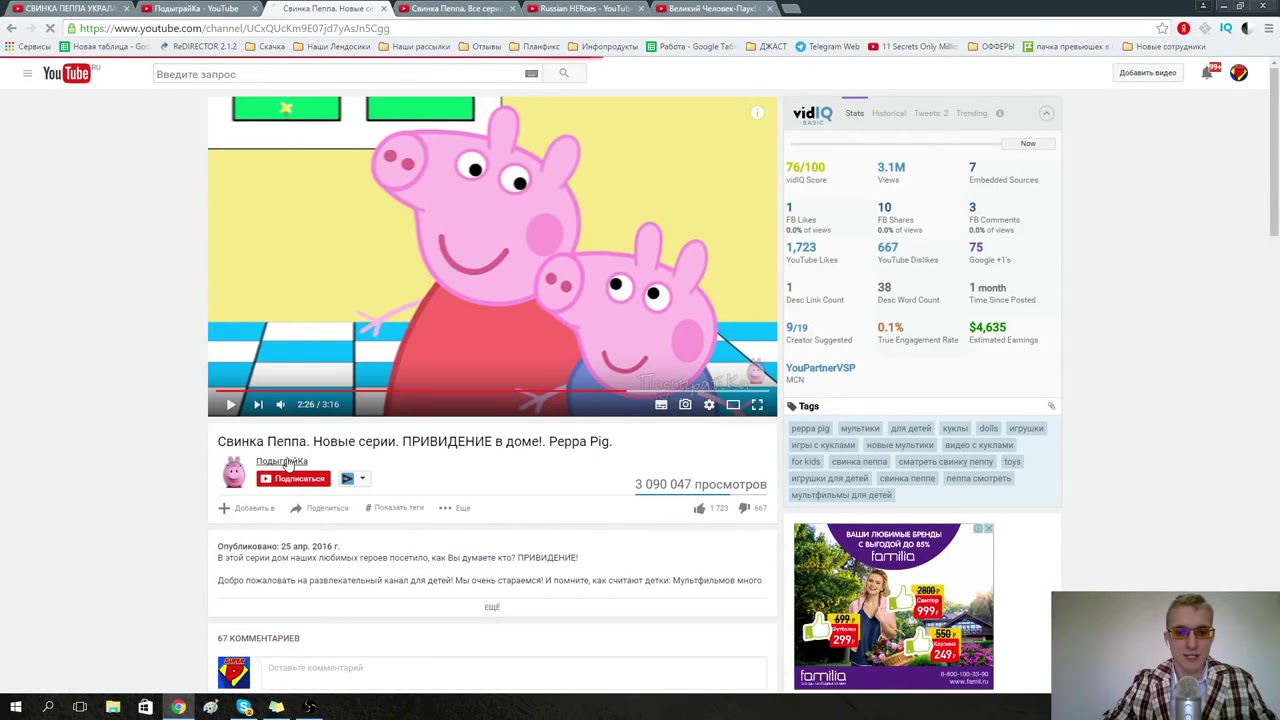Click the Tags edit pencil icon

pos(1051,406)
